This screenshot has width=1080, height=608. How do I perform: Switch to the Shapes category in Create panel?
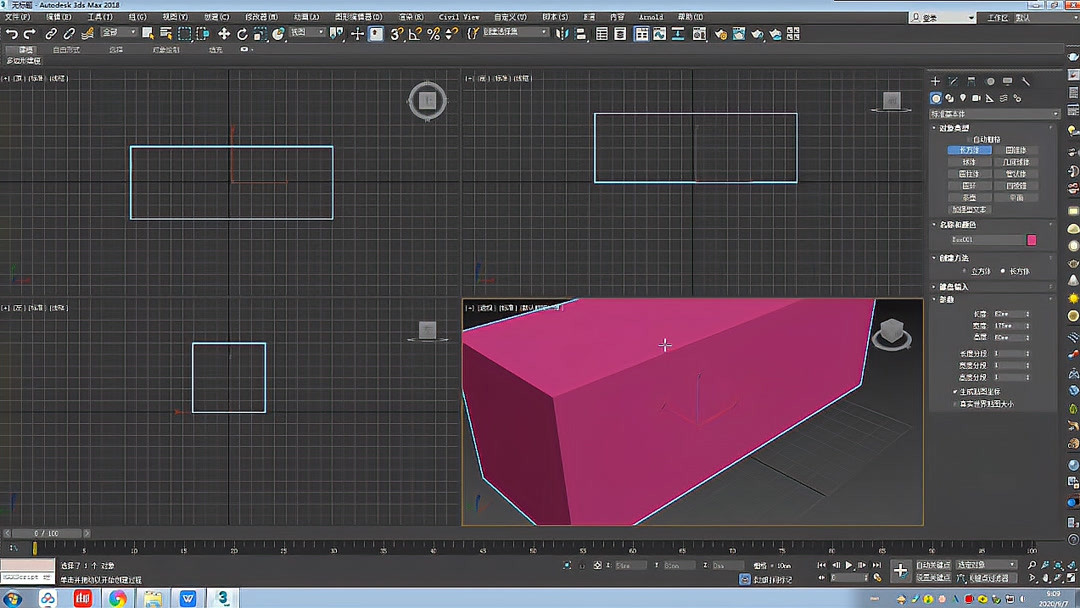click(x=949, y=97)
